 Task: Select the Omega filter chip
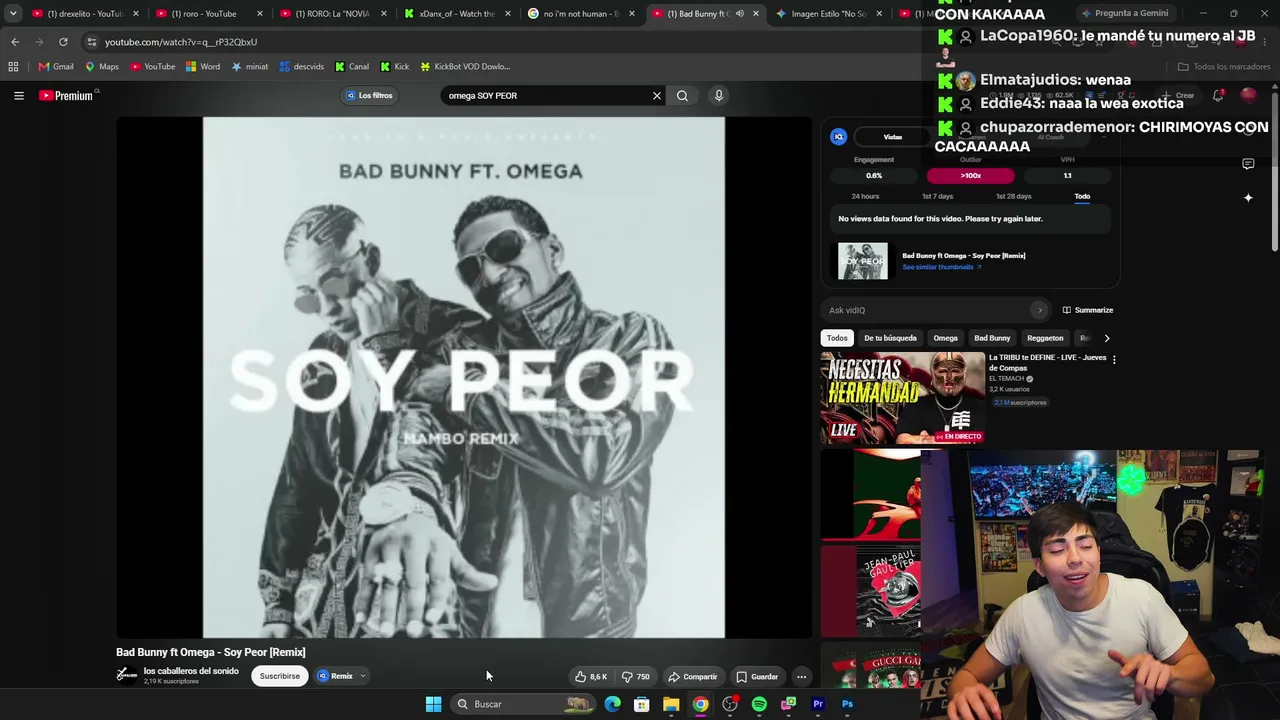(x=945, y=338)
